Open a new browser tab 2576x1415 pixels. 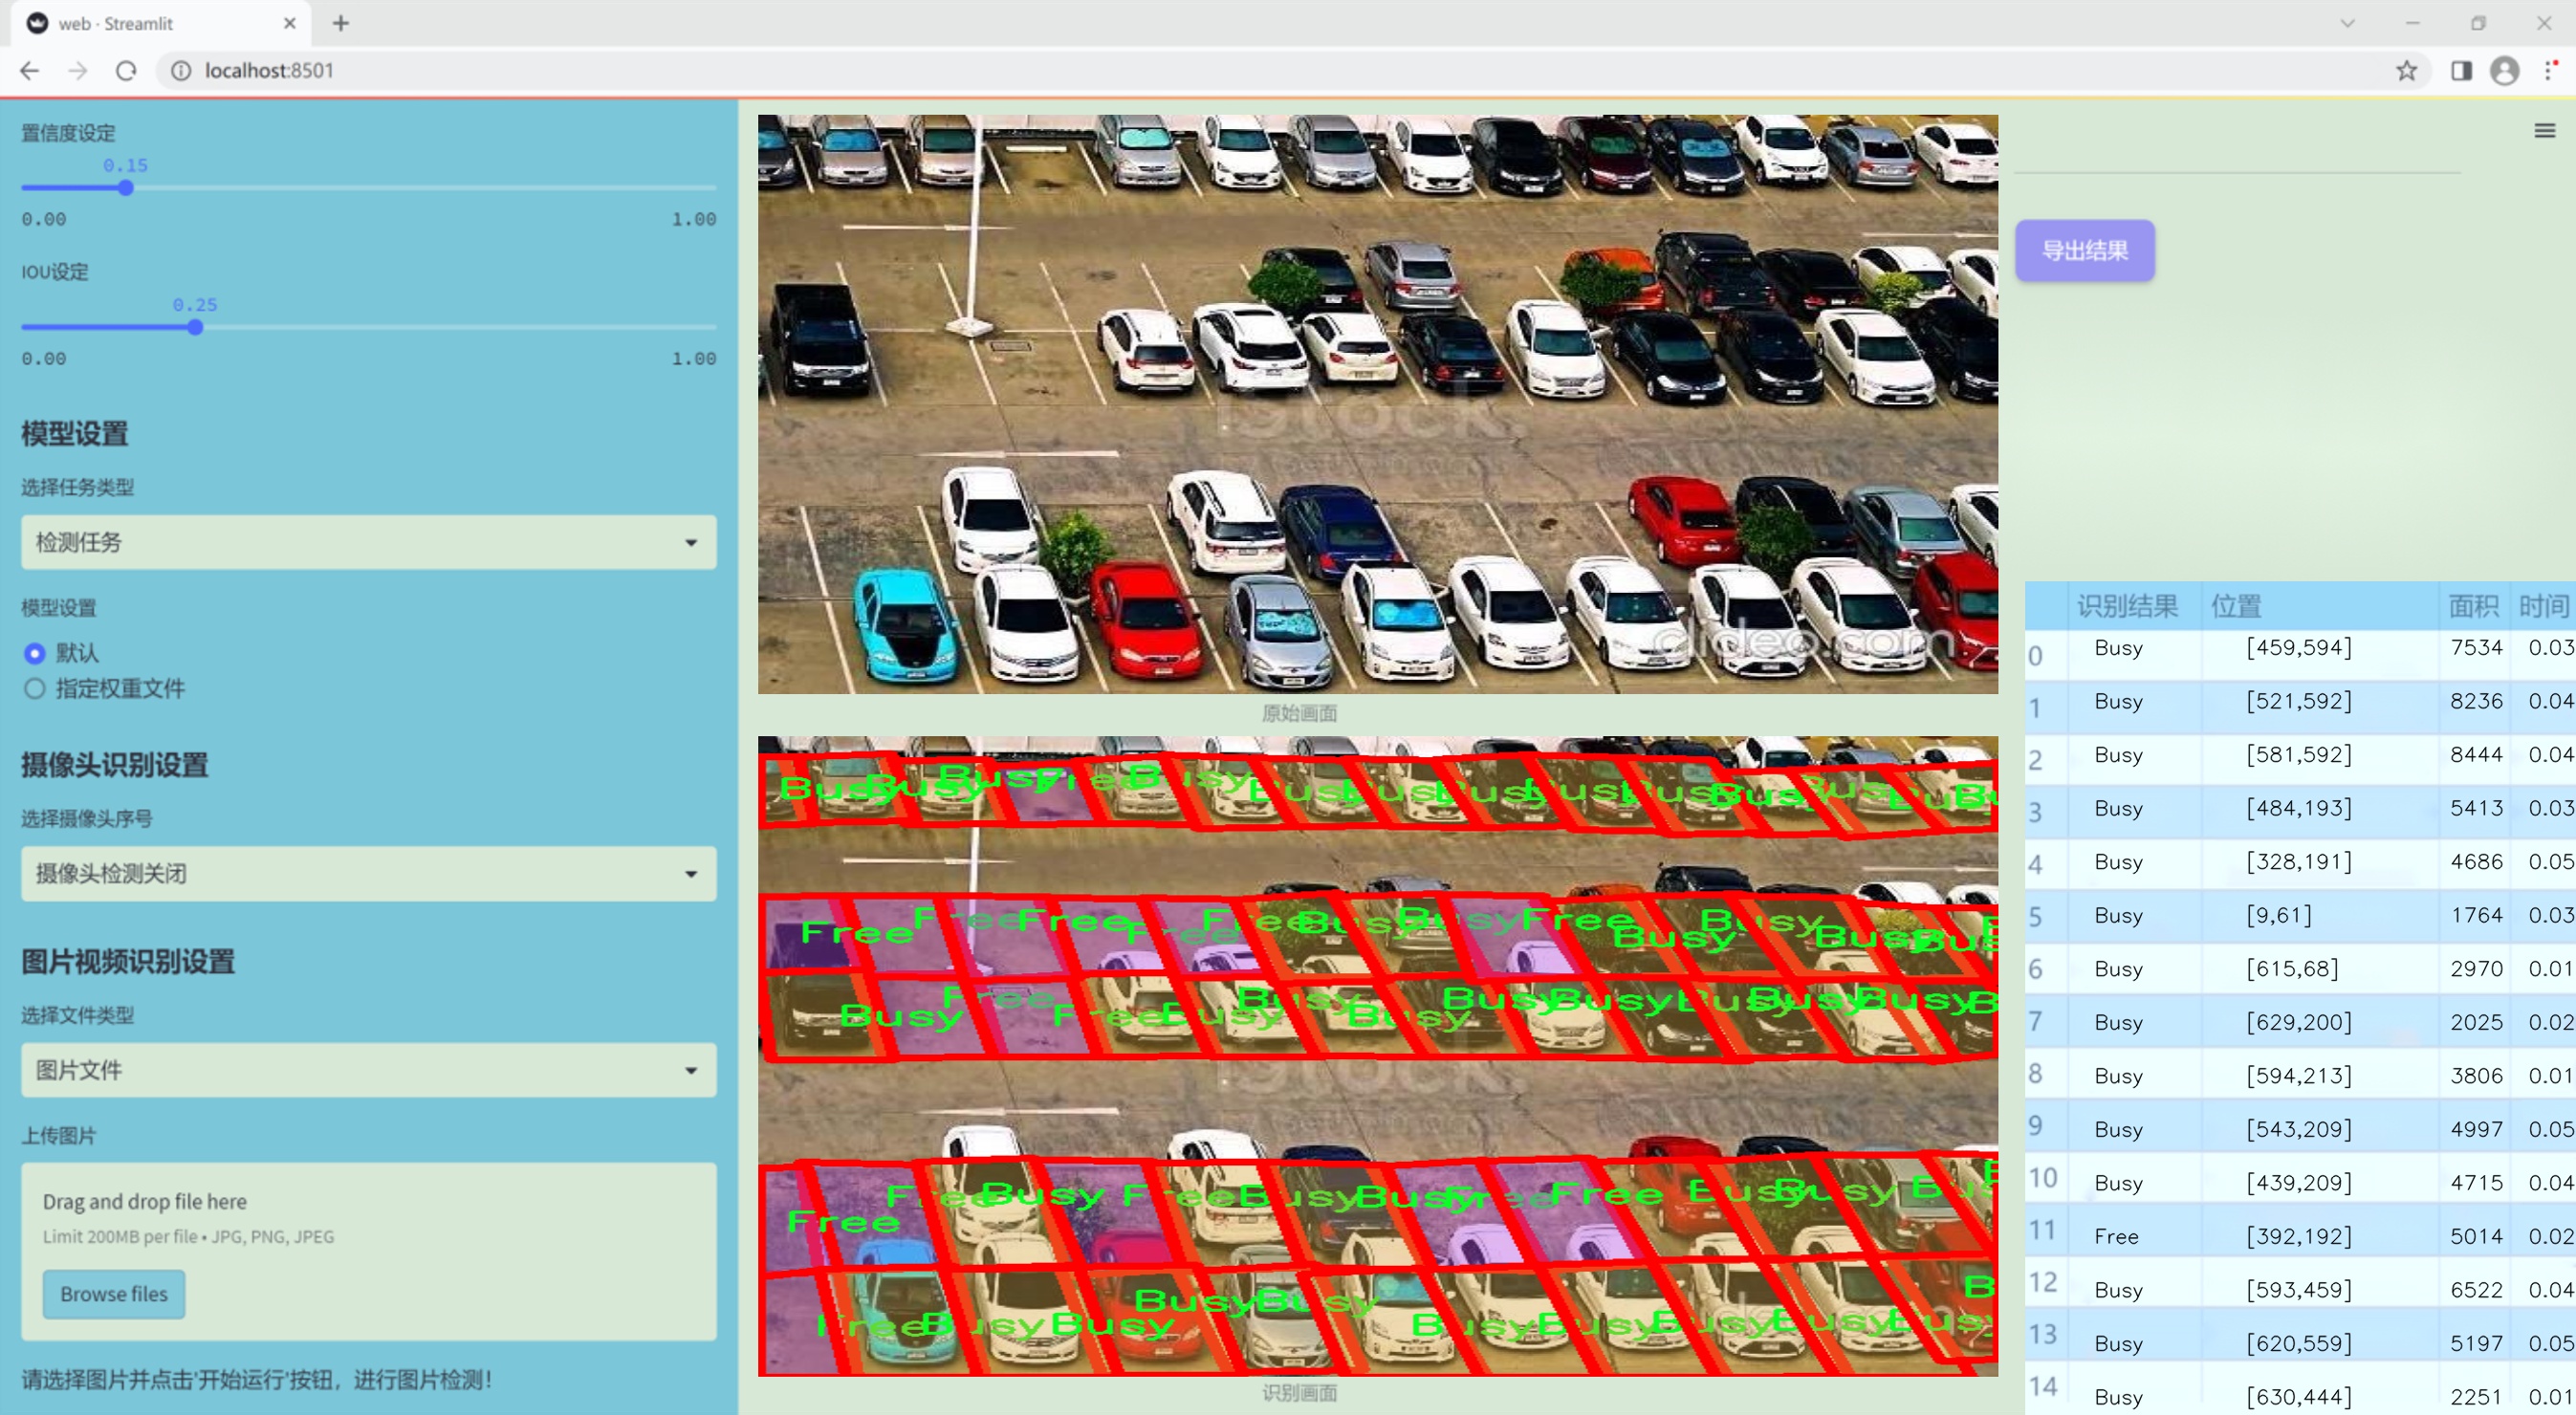341,23
